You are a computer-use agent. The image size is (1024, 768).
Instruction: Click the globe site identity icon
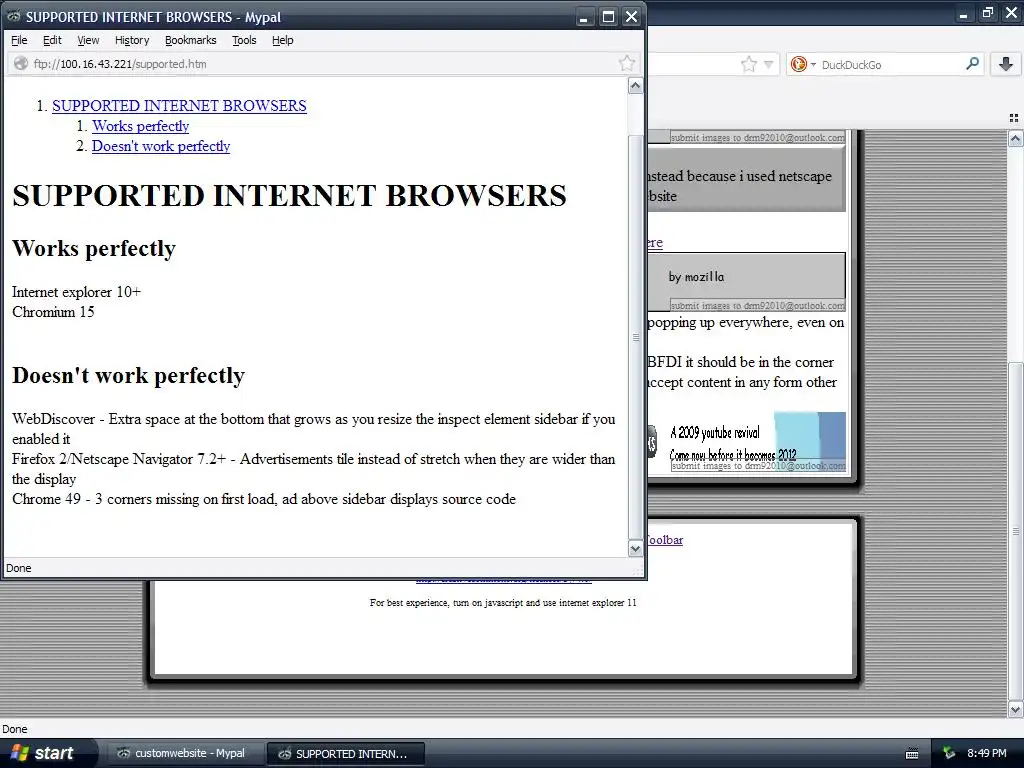(21, 63)
